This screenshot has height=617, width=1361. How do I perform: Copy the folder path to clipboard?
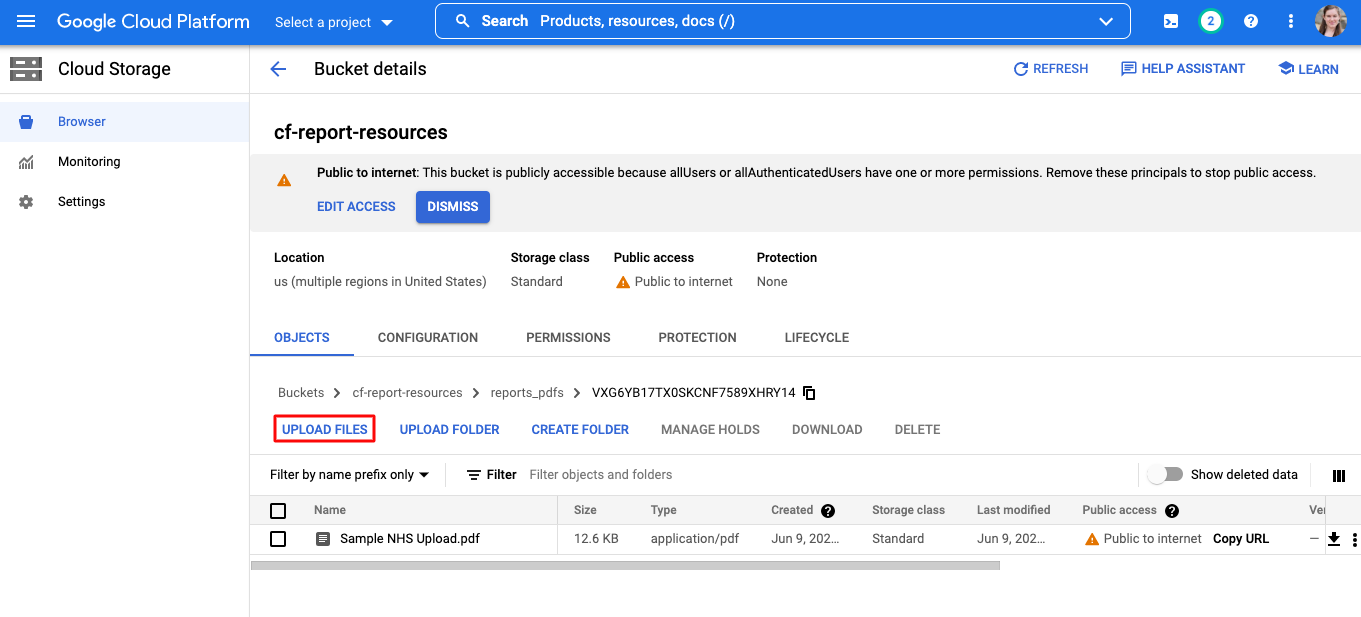click(x=809, y=393)
